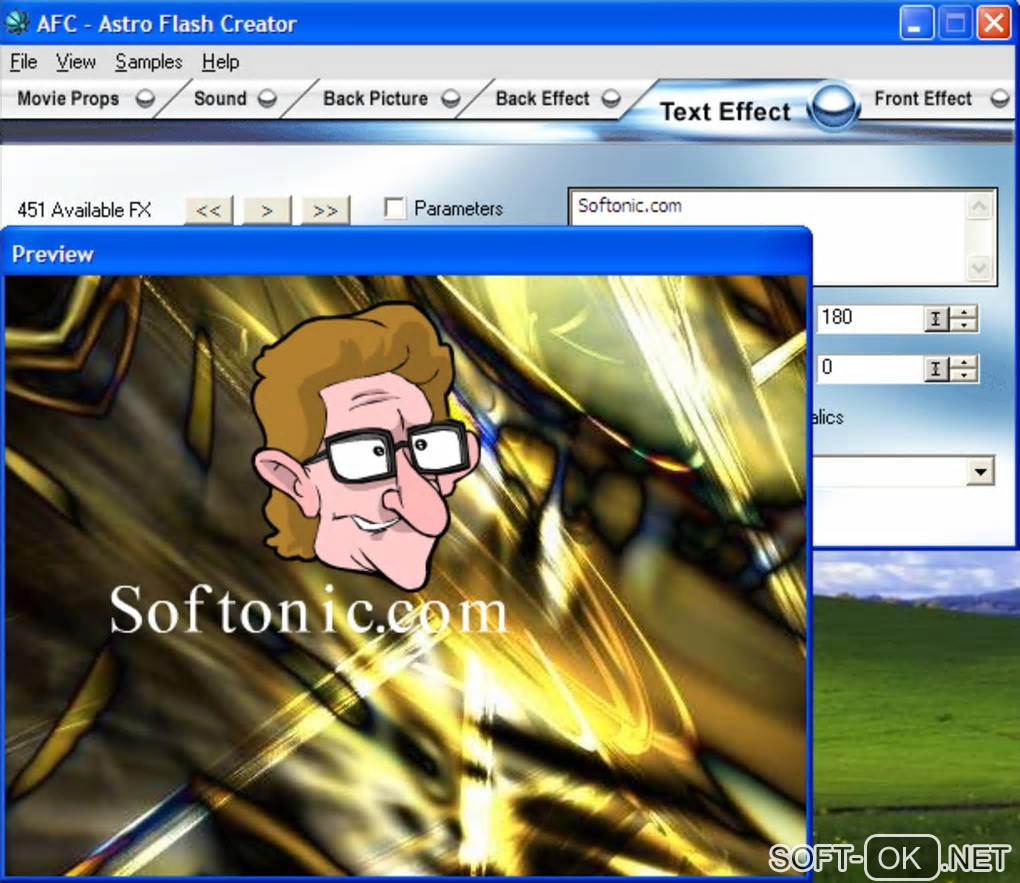This screenshot has width=1020, height=883.
Task: Jump forward with the >> button
Action: (325, 210)
